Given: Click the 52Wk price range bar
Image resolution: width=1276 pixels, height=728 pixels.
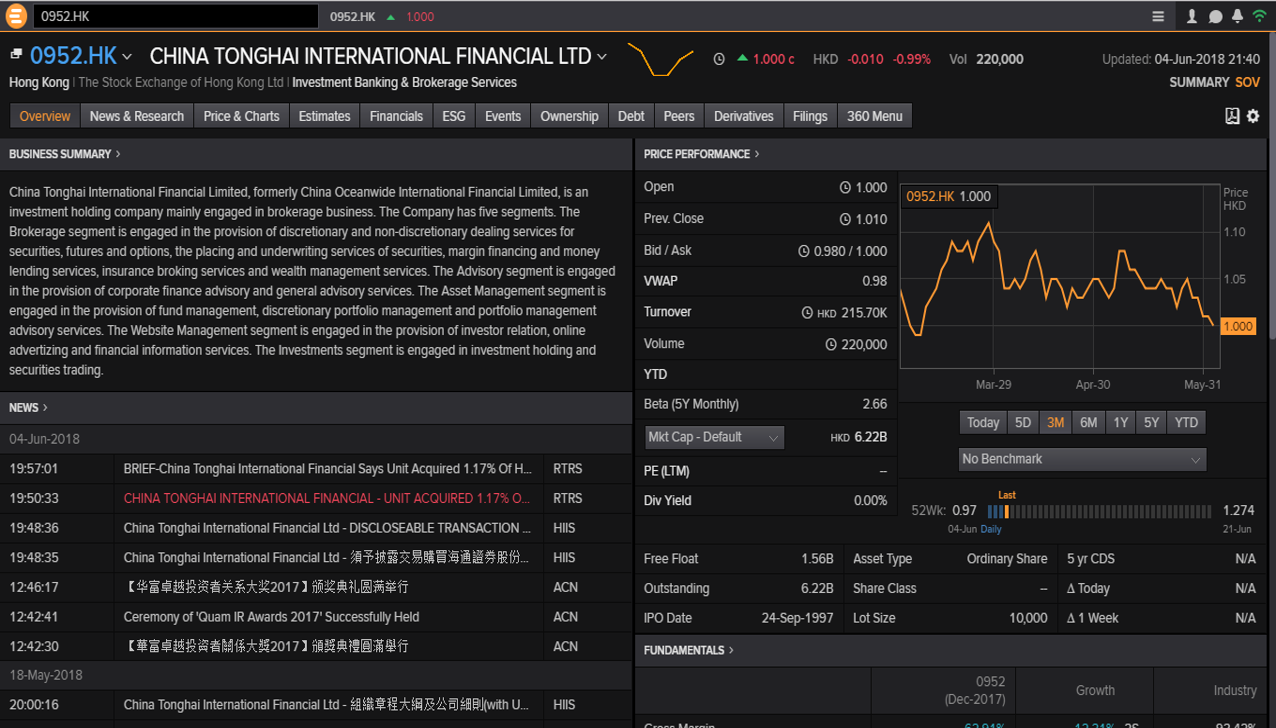Looking at the screenshot, I should point(1099,511).
